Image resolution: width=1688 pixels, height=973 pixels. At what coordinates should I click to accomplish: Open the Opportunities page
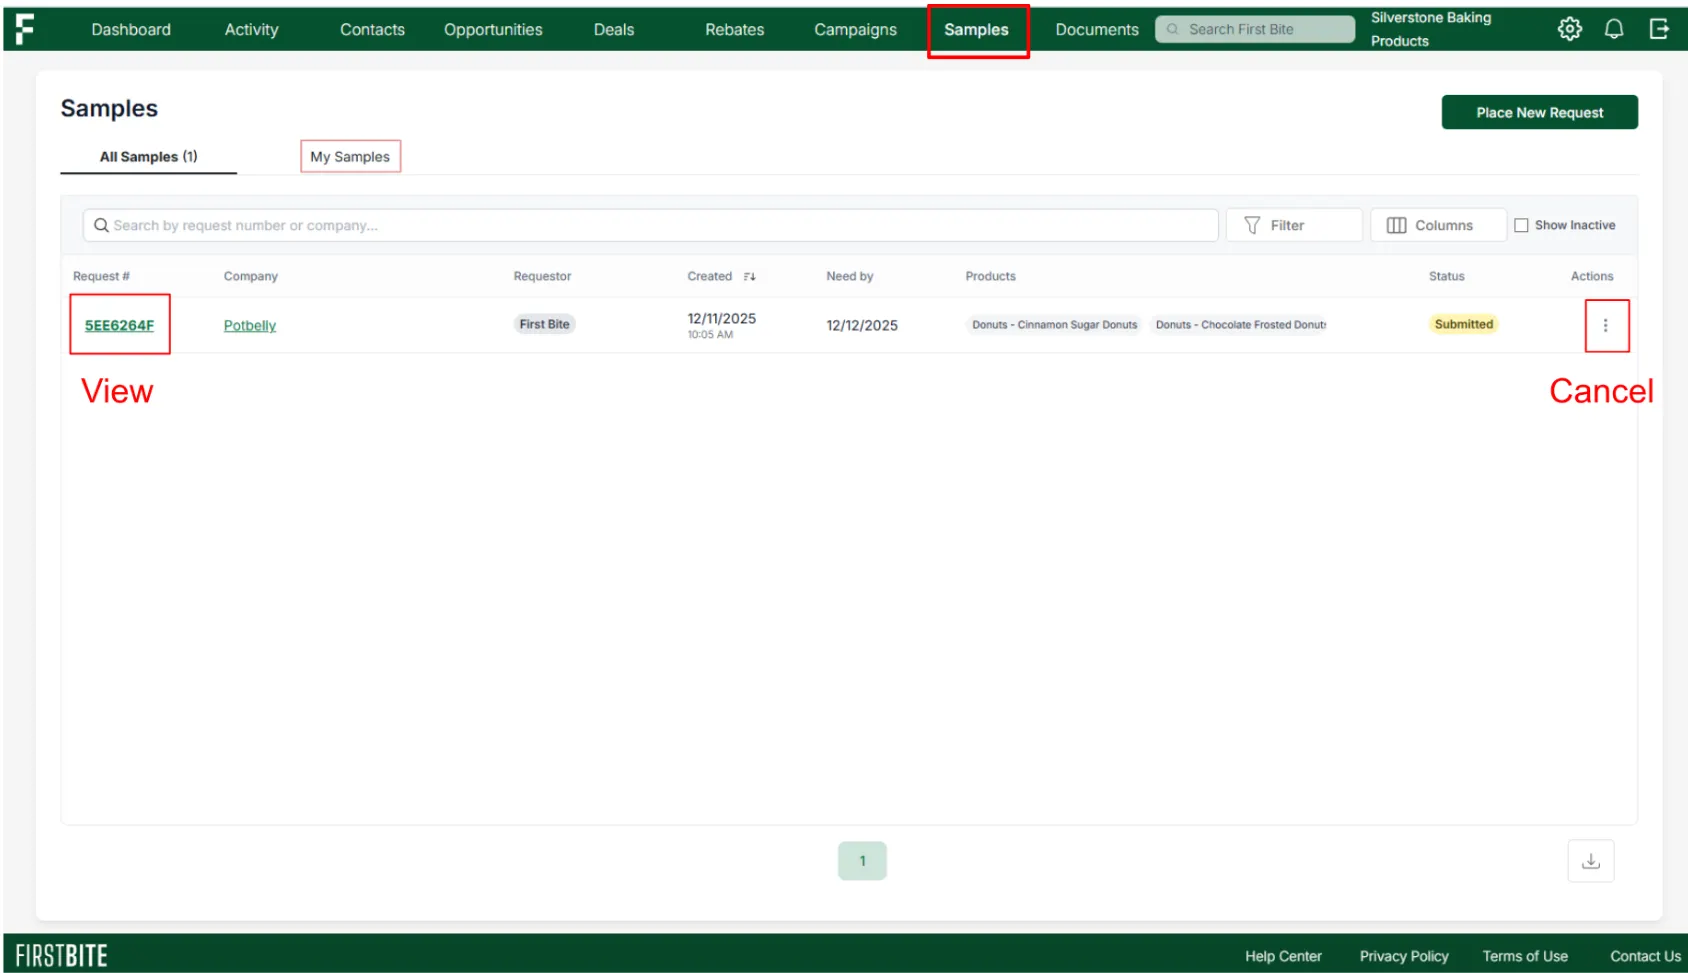click(x=493, y=30)
